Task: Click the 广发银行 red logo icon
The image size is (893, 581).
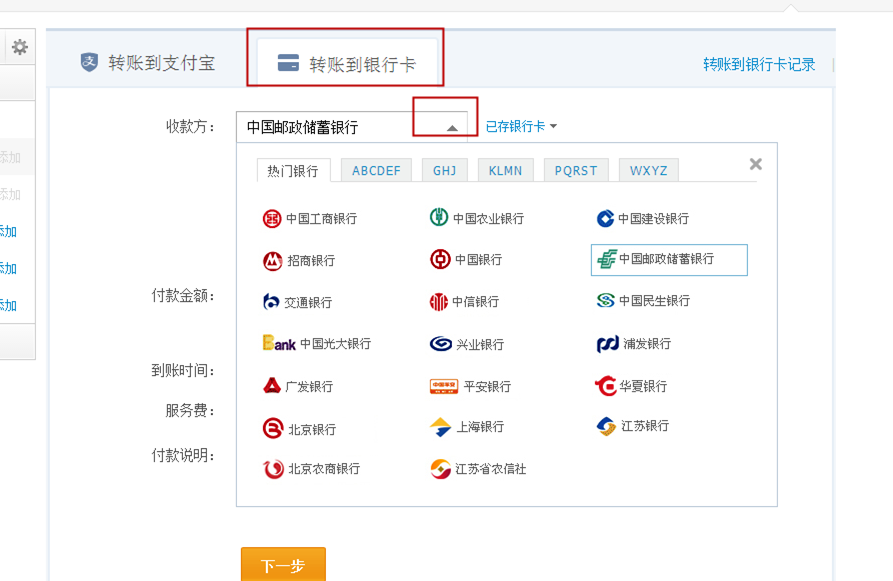Action: pos(272,386)
